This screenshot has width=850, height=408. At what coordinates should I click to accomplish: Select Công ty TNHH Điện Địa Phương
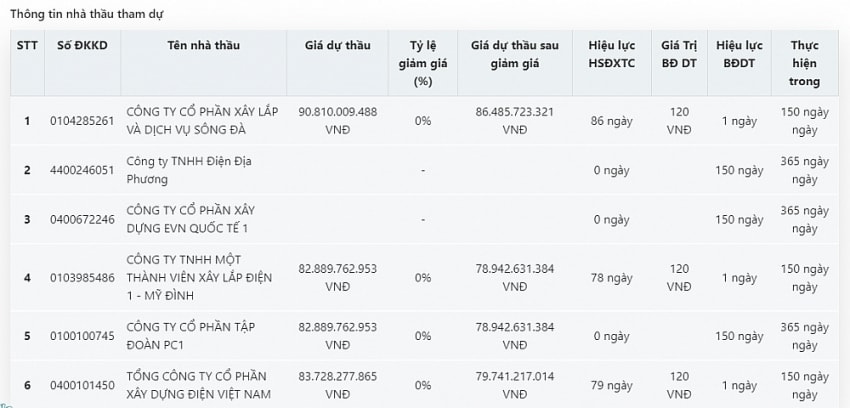pos(189,170)
